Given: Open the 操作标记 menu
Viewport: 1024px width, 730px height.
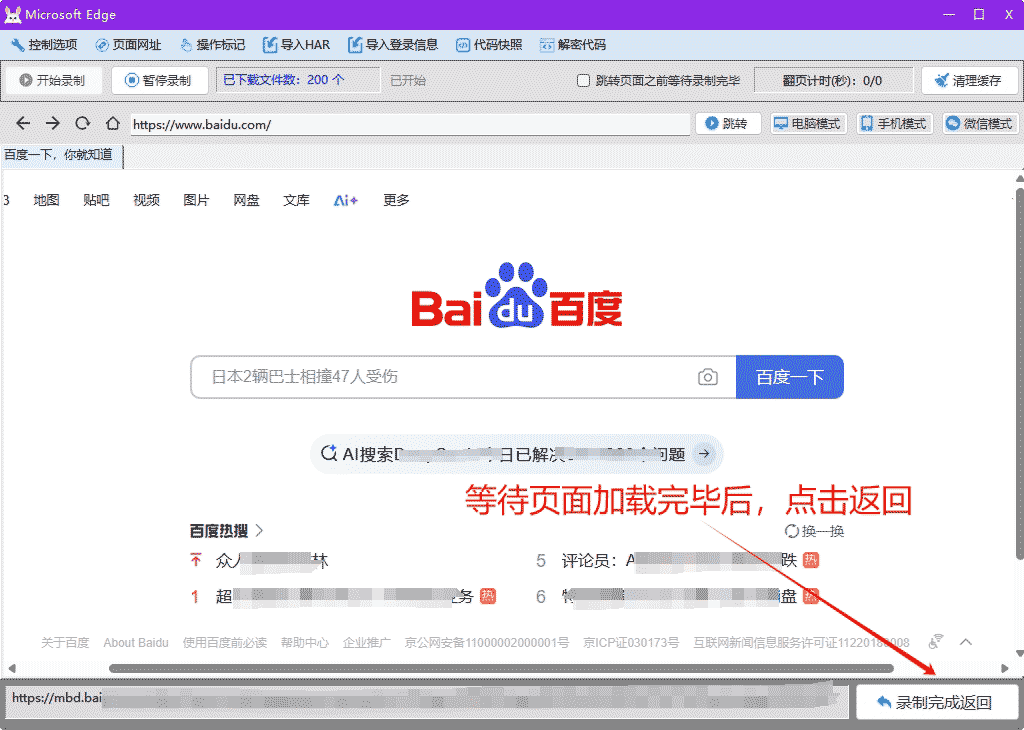Looking at the screenshot, I should tap(213, 45).
